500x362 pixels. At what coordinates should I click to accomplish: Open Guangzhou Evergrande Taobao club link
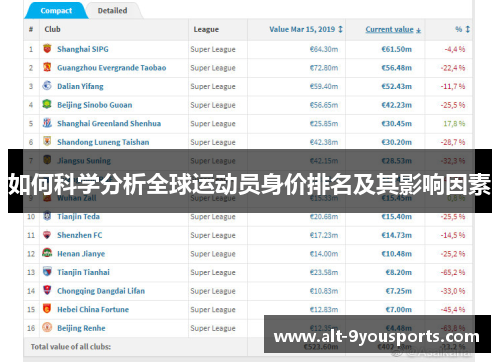click(x=112, y=68)
